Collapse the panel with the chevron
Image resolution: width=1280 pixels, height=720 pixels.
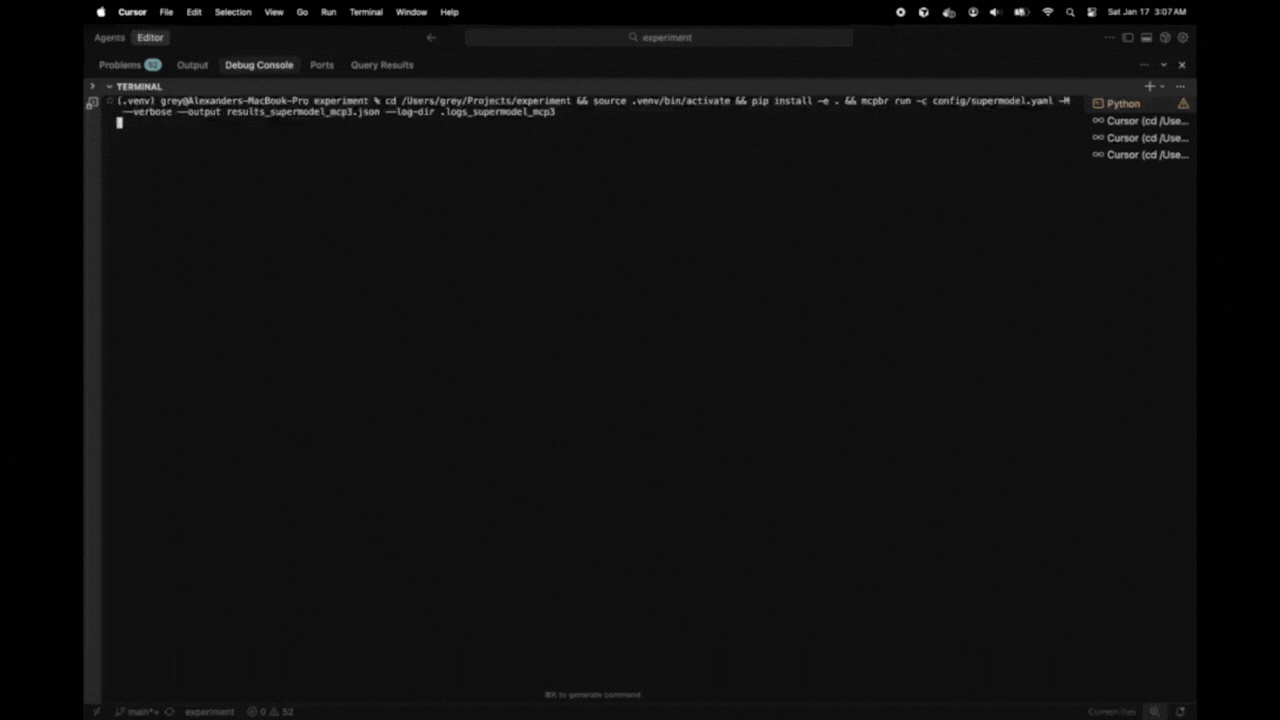pos(1164,65)
